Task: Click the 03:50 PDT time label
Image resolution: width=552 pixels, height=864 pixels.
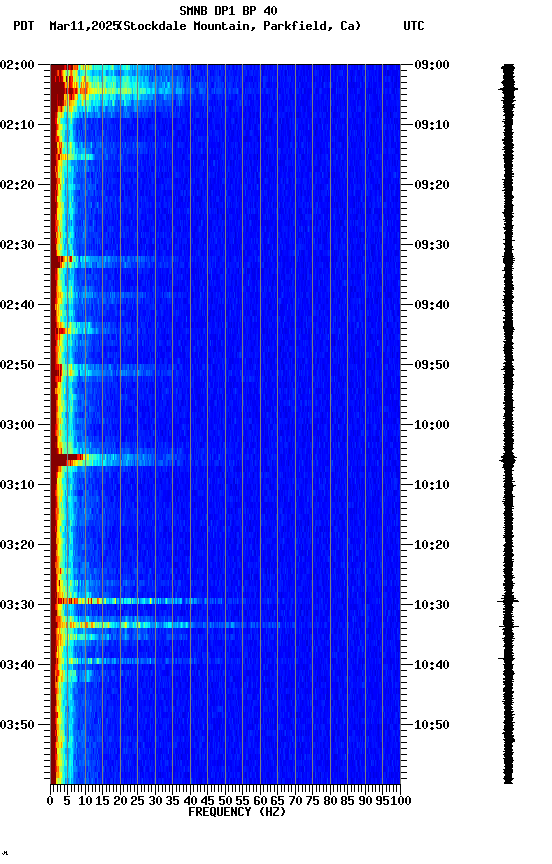Action: [x=17, y=725]
